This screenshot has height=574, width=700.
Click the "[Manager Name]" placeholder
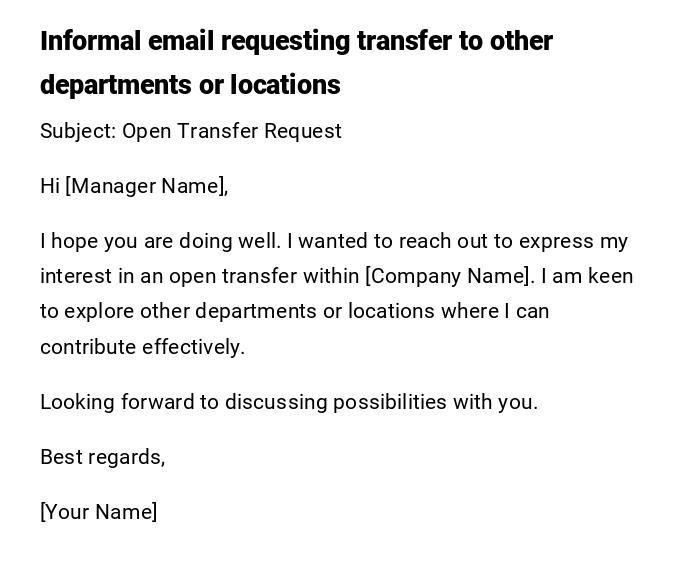click(x=146, y=186)
